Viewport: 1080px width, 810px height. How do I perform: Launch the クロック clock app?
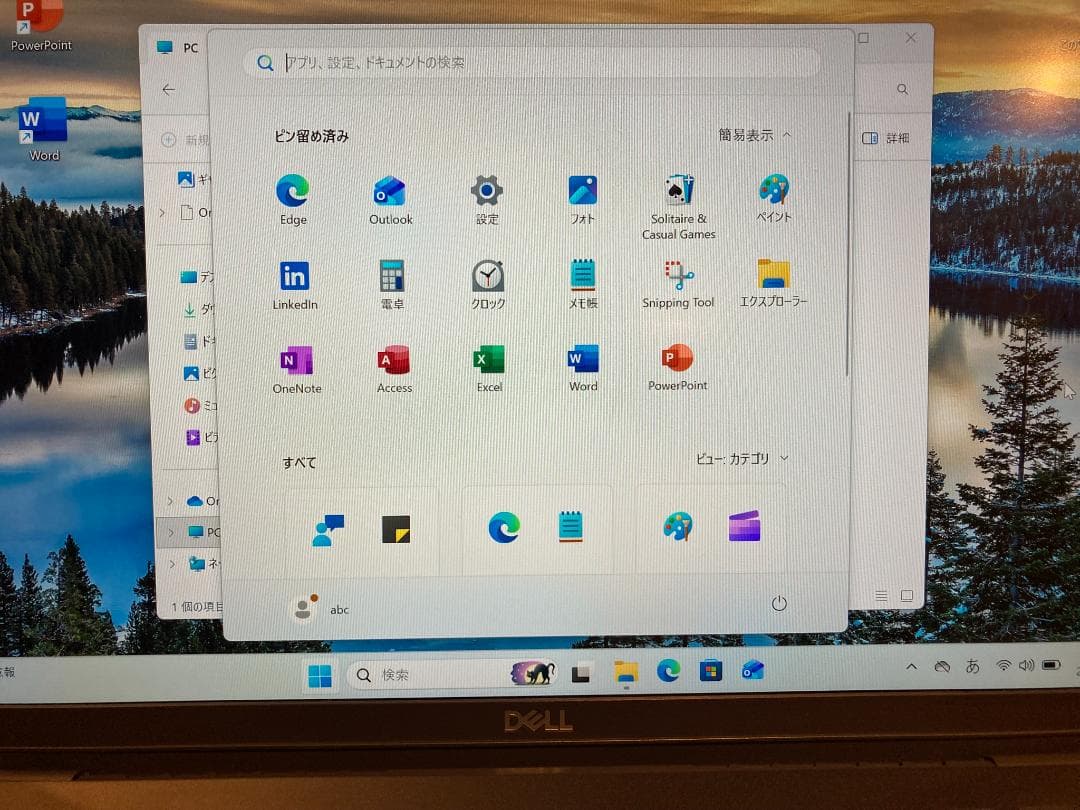488,284
